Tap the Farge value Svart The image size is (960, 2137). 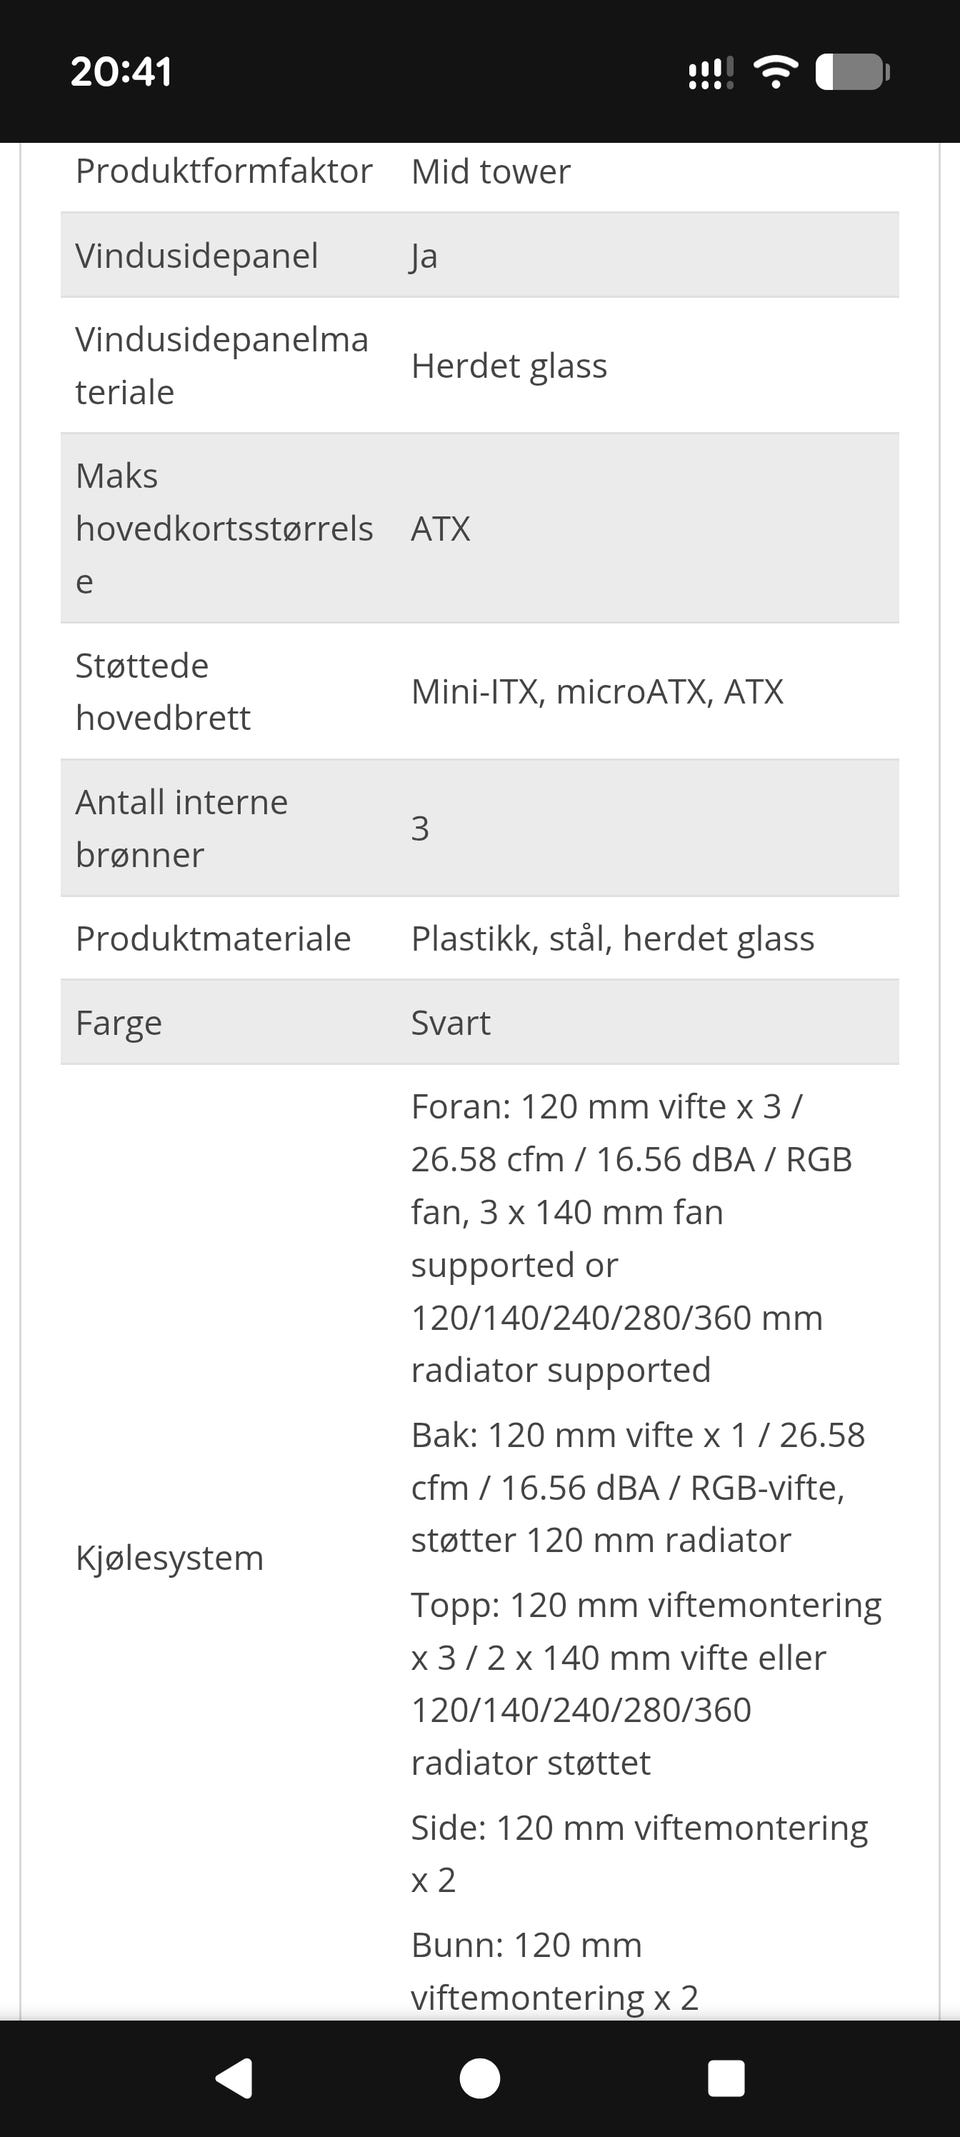click(x=451, y=1023)
